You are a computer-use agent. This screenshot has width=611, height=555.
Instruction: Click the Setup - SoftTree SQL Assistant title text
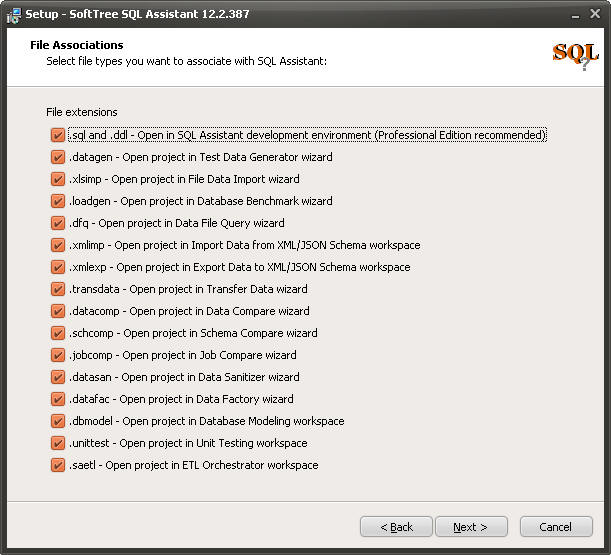click(137, 14)
